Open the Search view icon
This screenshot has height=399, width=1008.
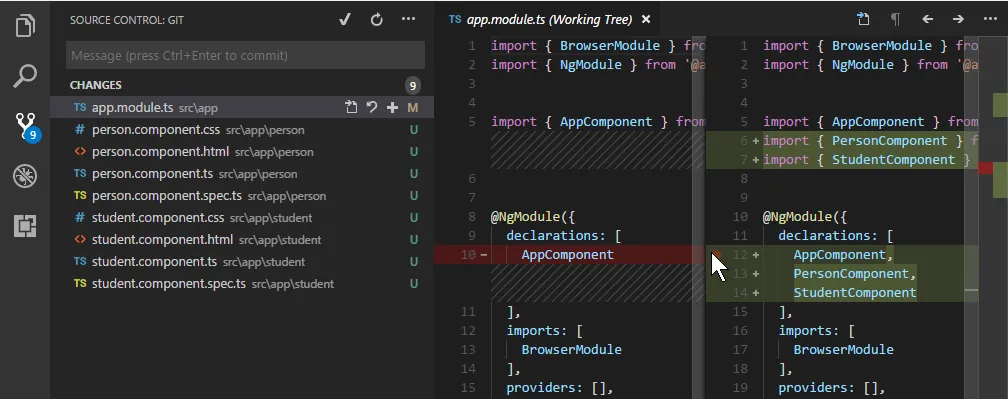pos(25,75)
